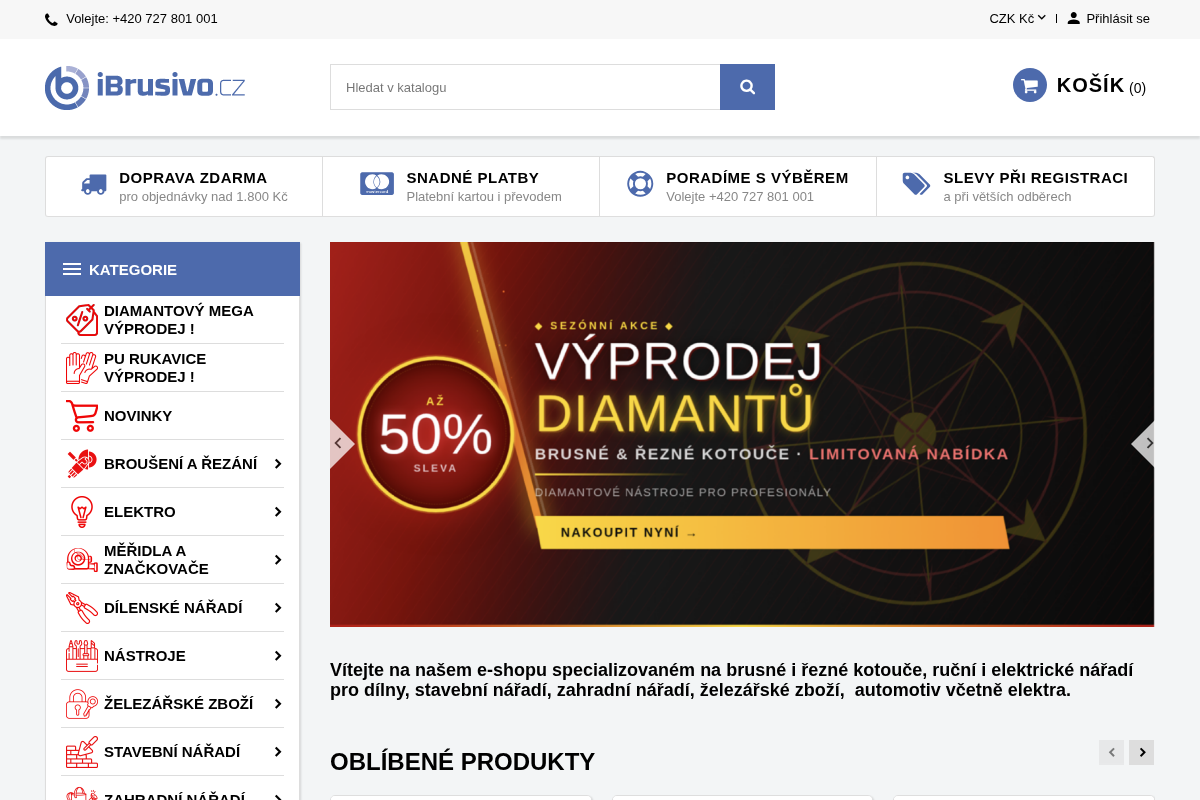Open the CZK Kč currency dropdown

(x=1017, y=18)
